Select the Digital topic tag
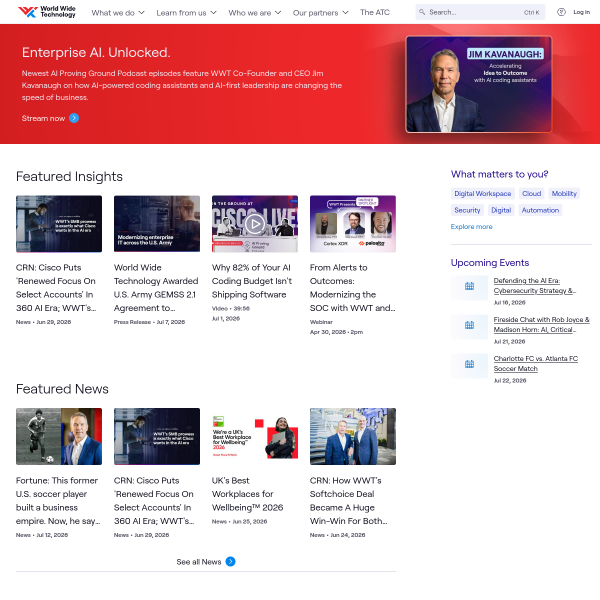This screenshot has width=600, height=600. [501, 210]
